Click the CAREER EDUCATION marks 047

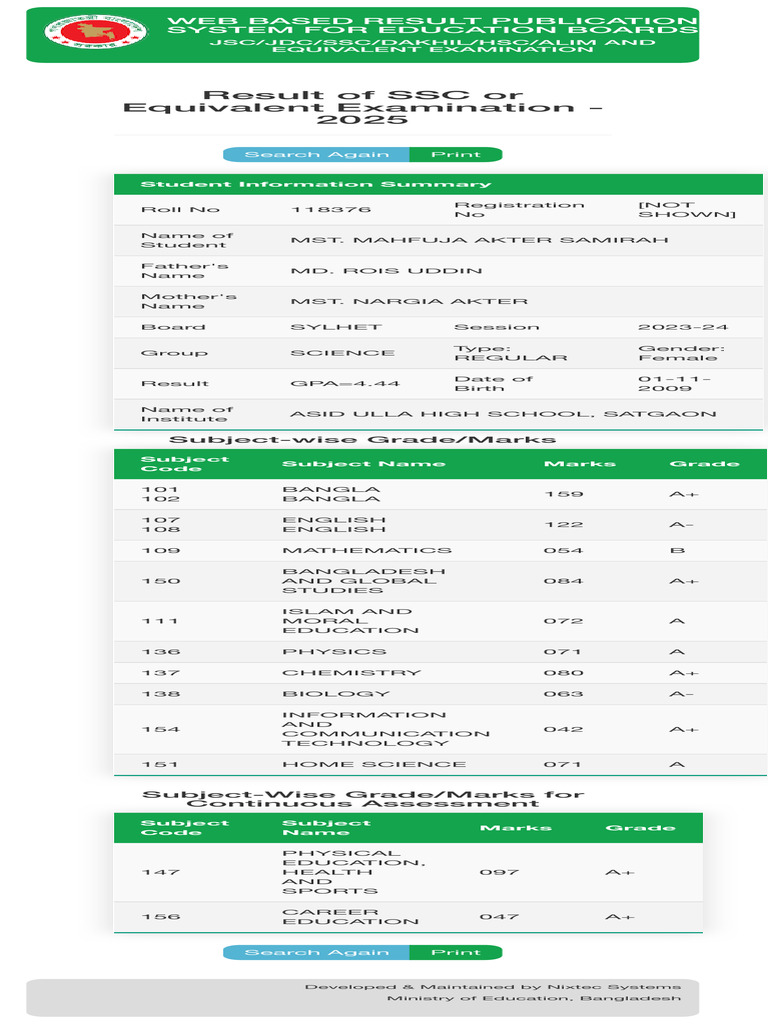pos(500,917)
